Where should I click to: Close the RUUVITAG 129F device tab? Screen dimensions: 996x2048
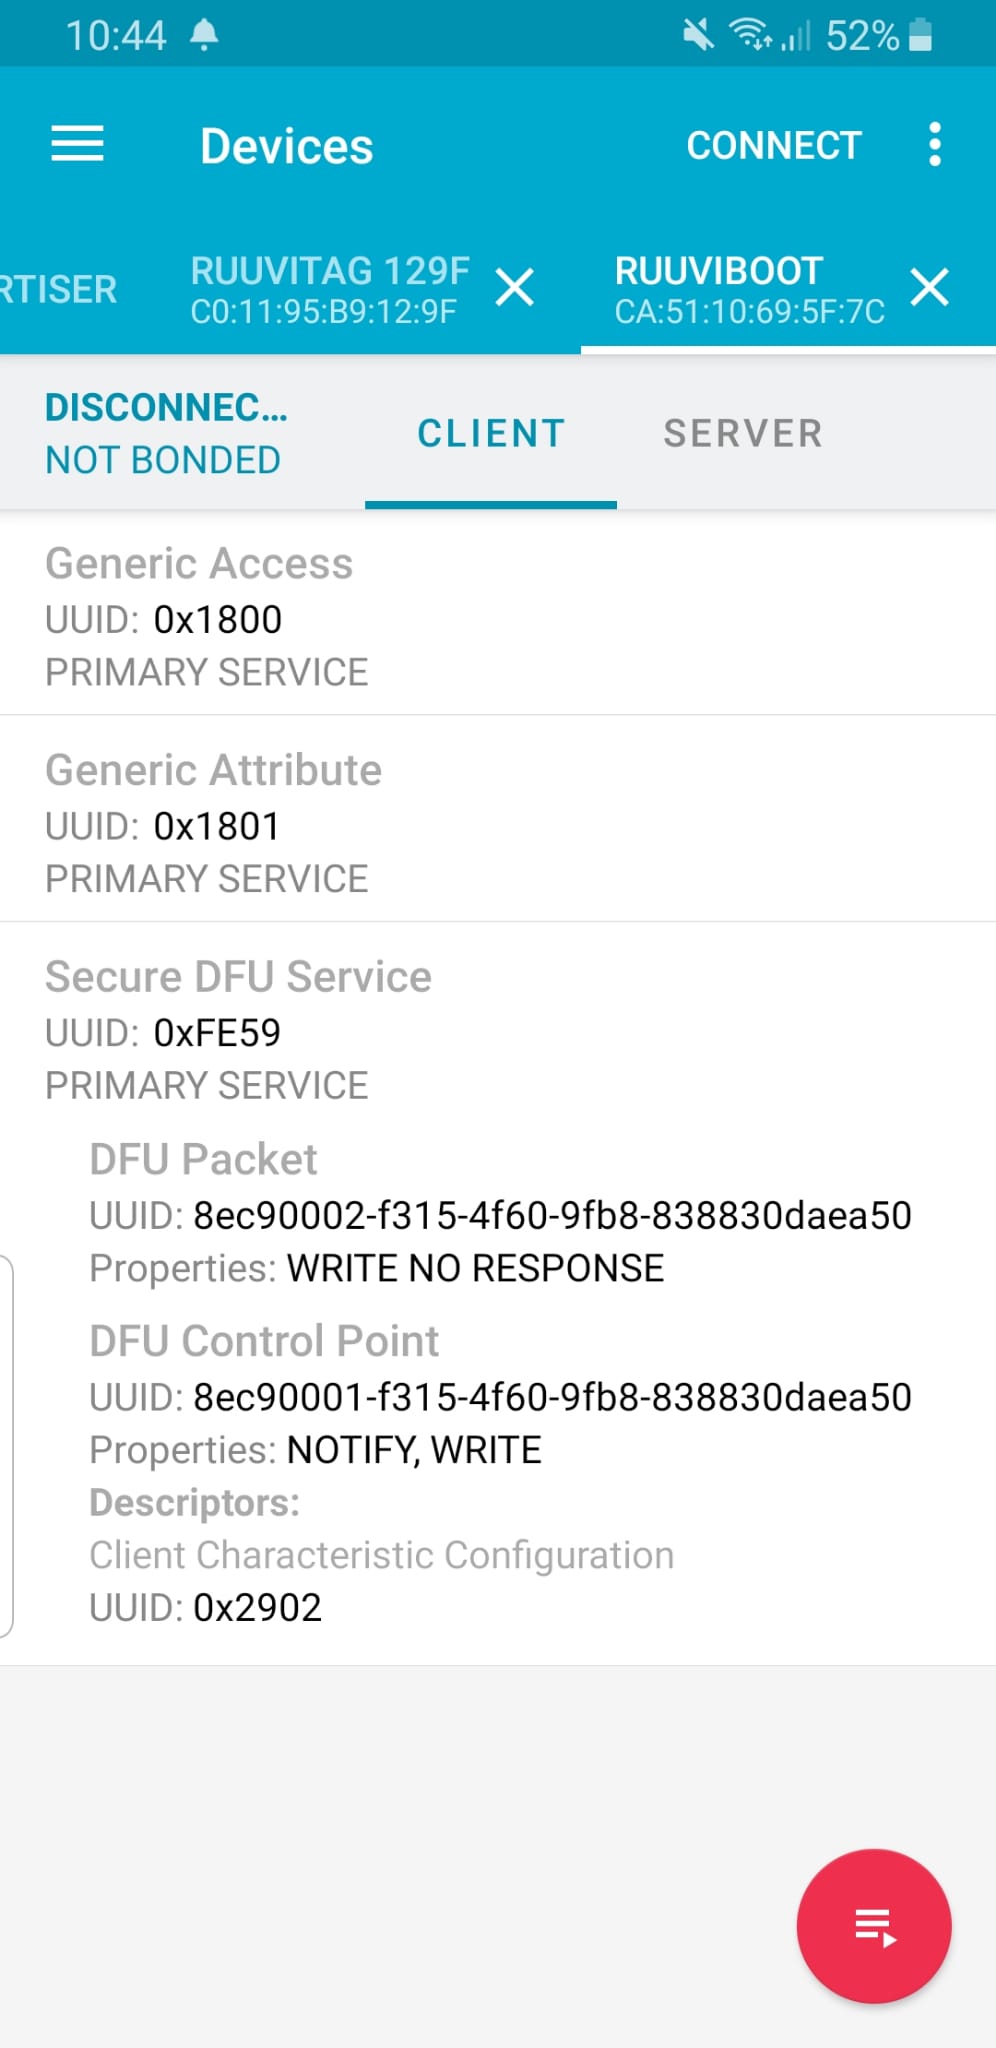pyautogui.click(x=515, y=289)
